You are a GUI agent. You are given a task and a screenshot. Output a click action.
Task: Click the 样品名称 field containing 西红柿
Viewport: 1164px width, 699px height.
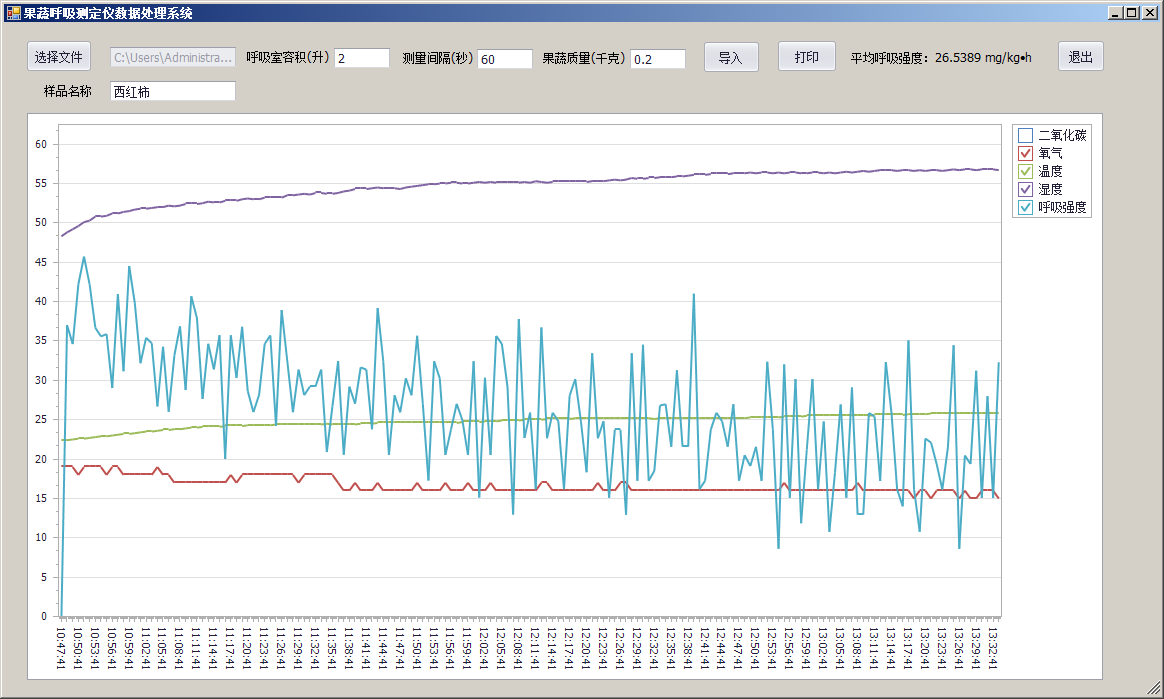click(x=172, y=92)
